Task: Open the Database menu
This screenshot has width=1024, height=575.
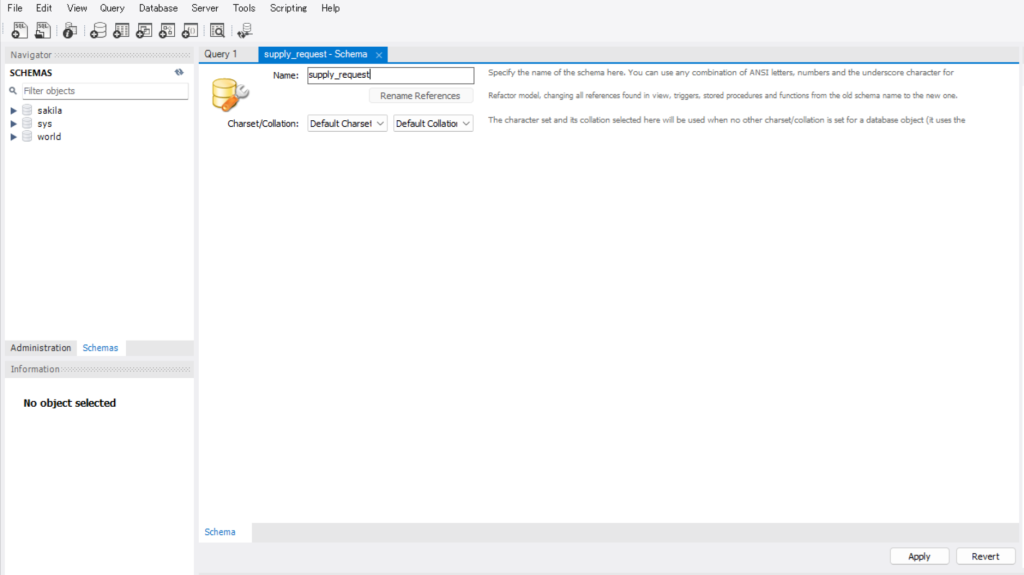Action: coord(158,8)
